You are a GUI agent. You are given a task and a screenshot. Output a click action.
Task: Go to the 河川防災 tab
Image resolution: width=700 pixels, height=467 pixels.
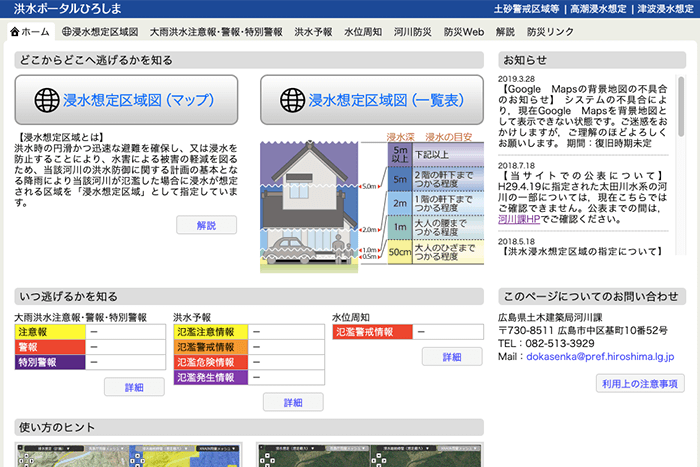(411, 32)
